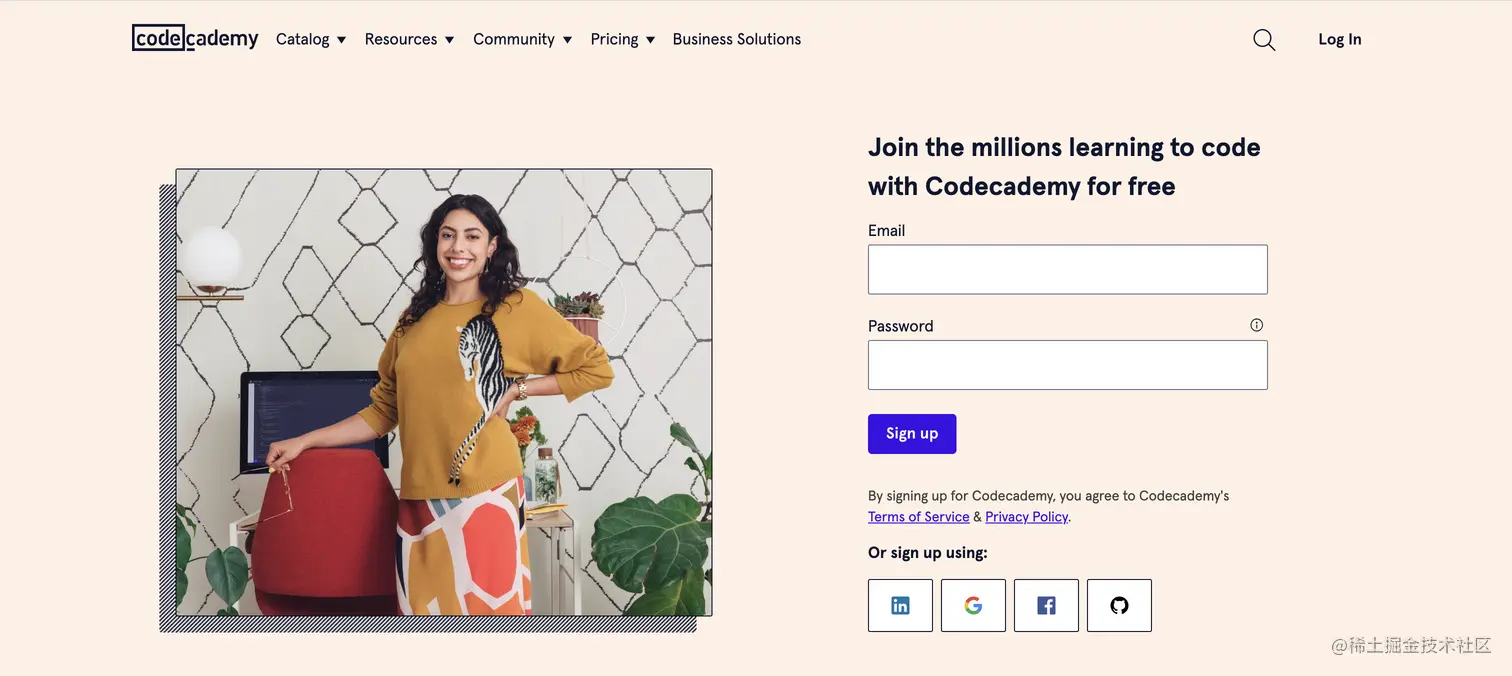The image size is (1512, 676).
Task: Sign up with LinkedIn icon
Action: click(x=900, y=605)
